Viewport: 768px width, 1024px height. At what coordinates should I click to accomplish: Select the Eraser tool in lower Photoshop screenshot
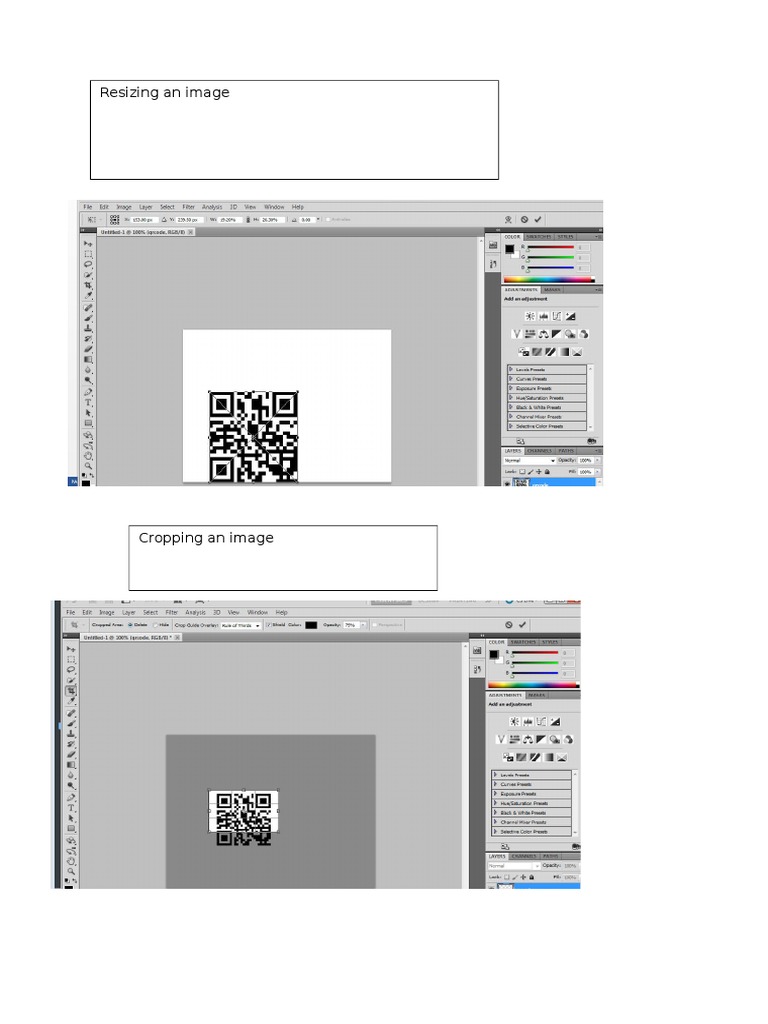[71, 754]
